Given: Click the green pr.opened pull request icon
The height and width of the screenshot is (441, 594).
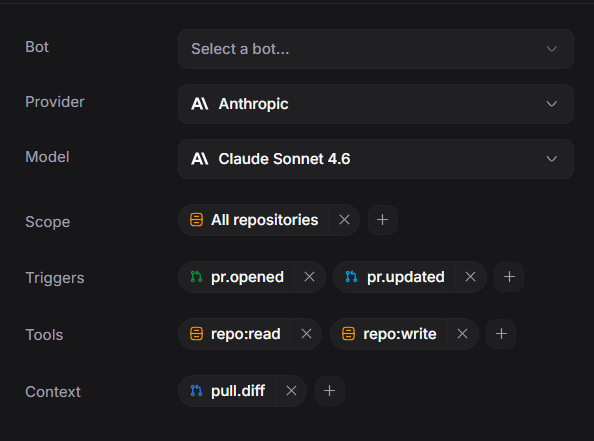Looking at the screenshot, I should click(x=196, y=277).
